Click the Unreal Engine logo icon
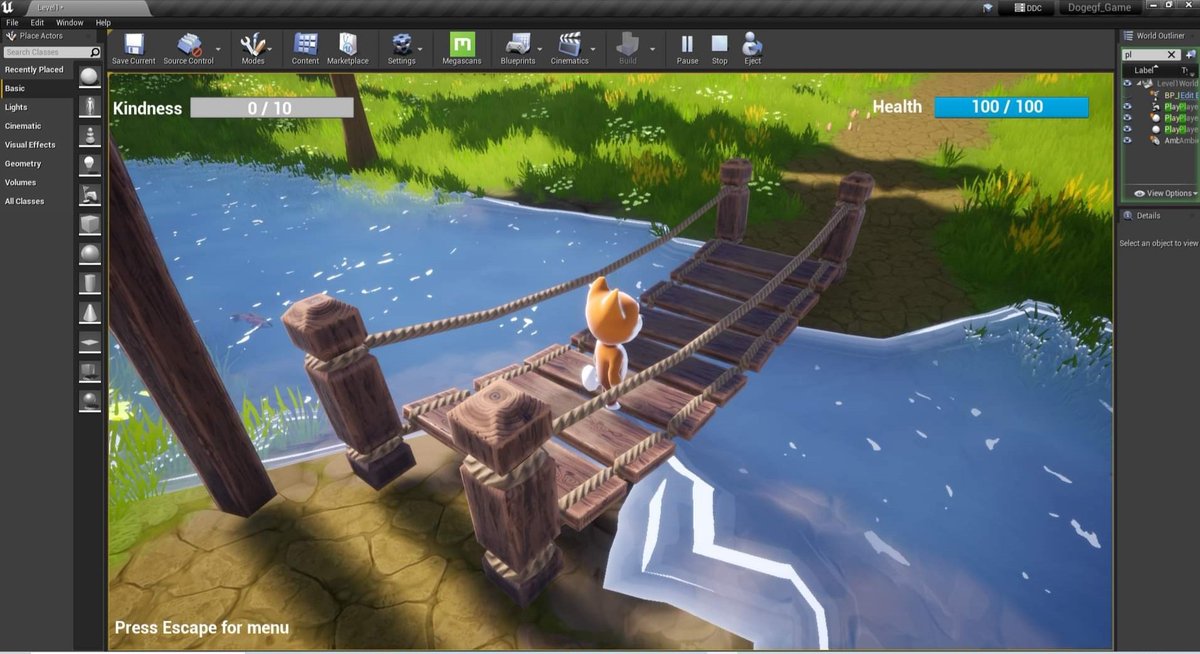 [8, 7]
